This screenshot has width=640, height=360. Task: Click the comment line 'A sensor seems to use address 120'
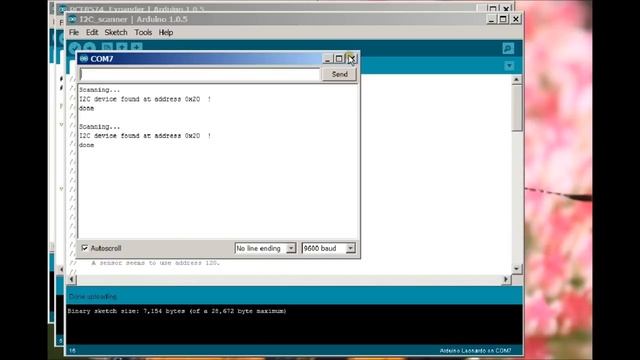coord(156,263)
